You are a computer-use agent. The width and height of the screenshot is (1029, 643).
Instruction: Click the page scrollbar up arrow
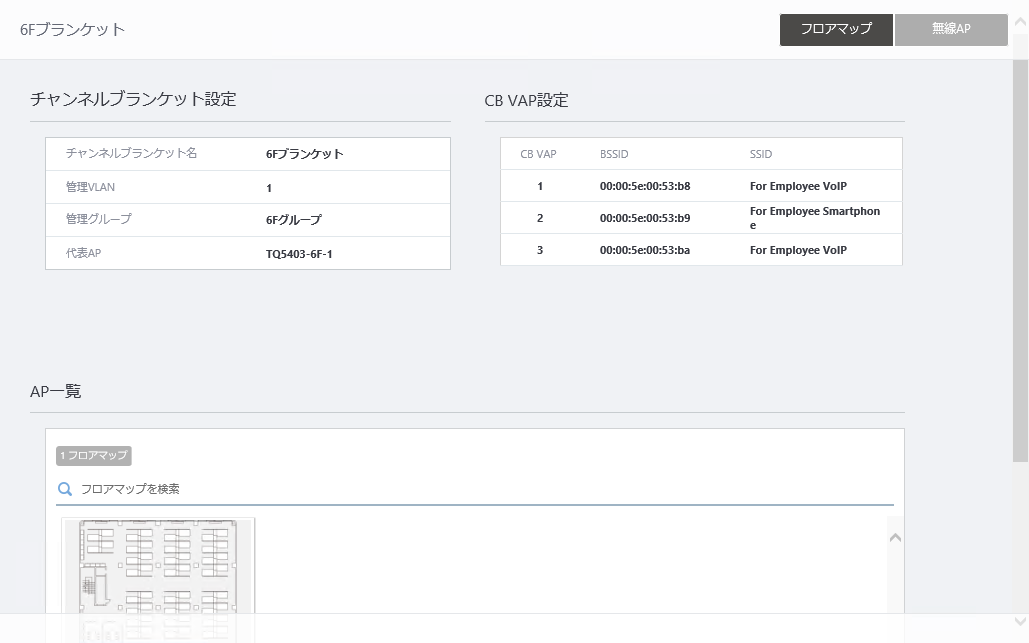click(x=1020, y=22)
